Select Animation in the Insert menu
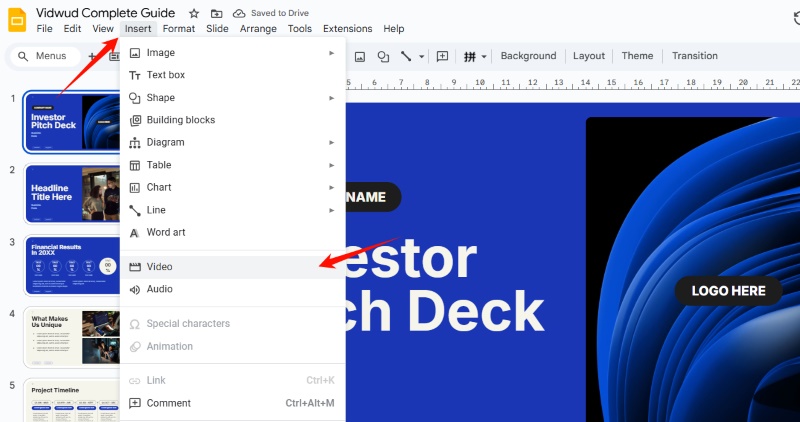This screenshot has height=422, width=800. [x=233, y=346]
